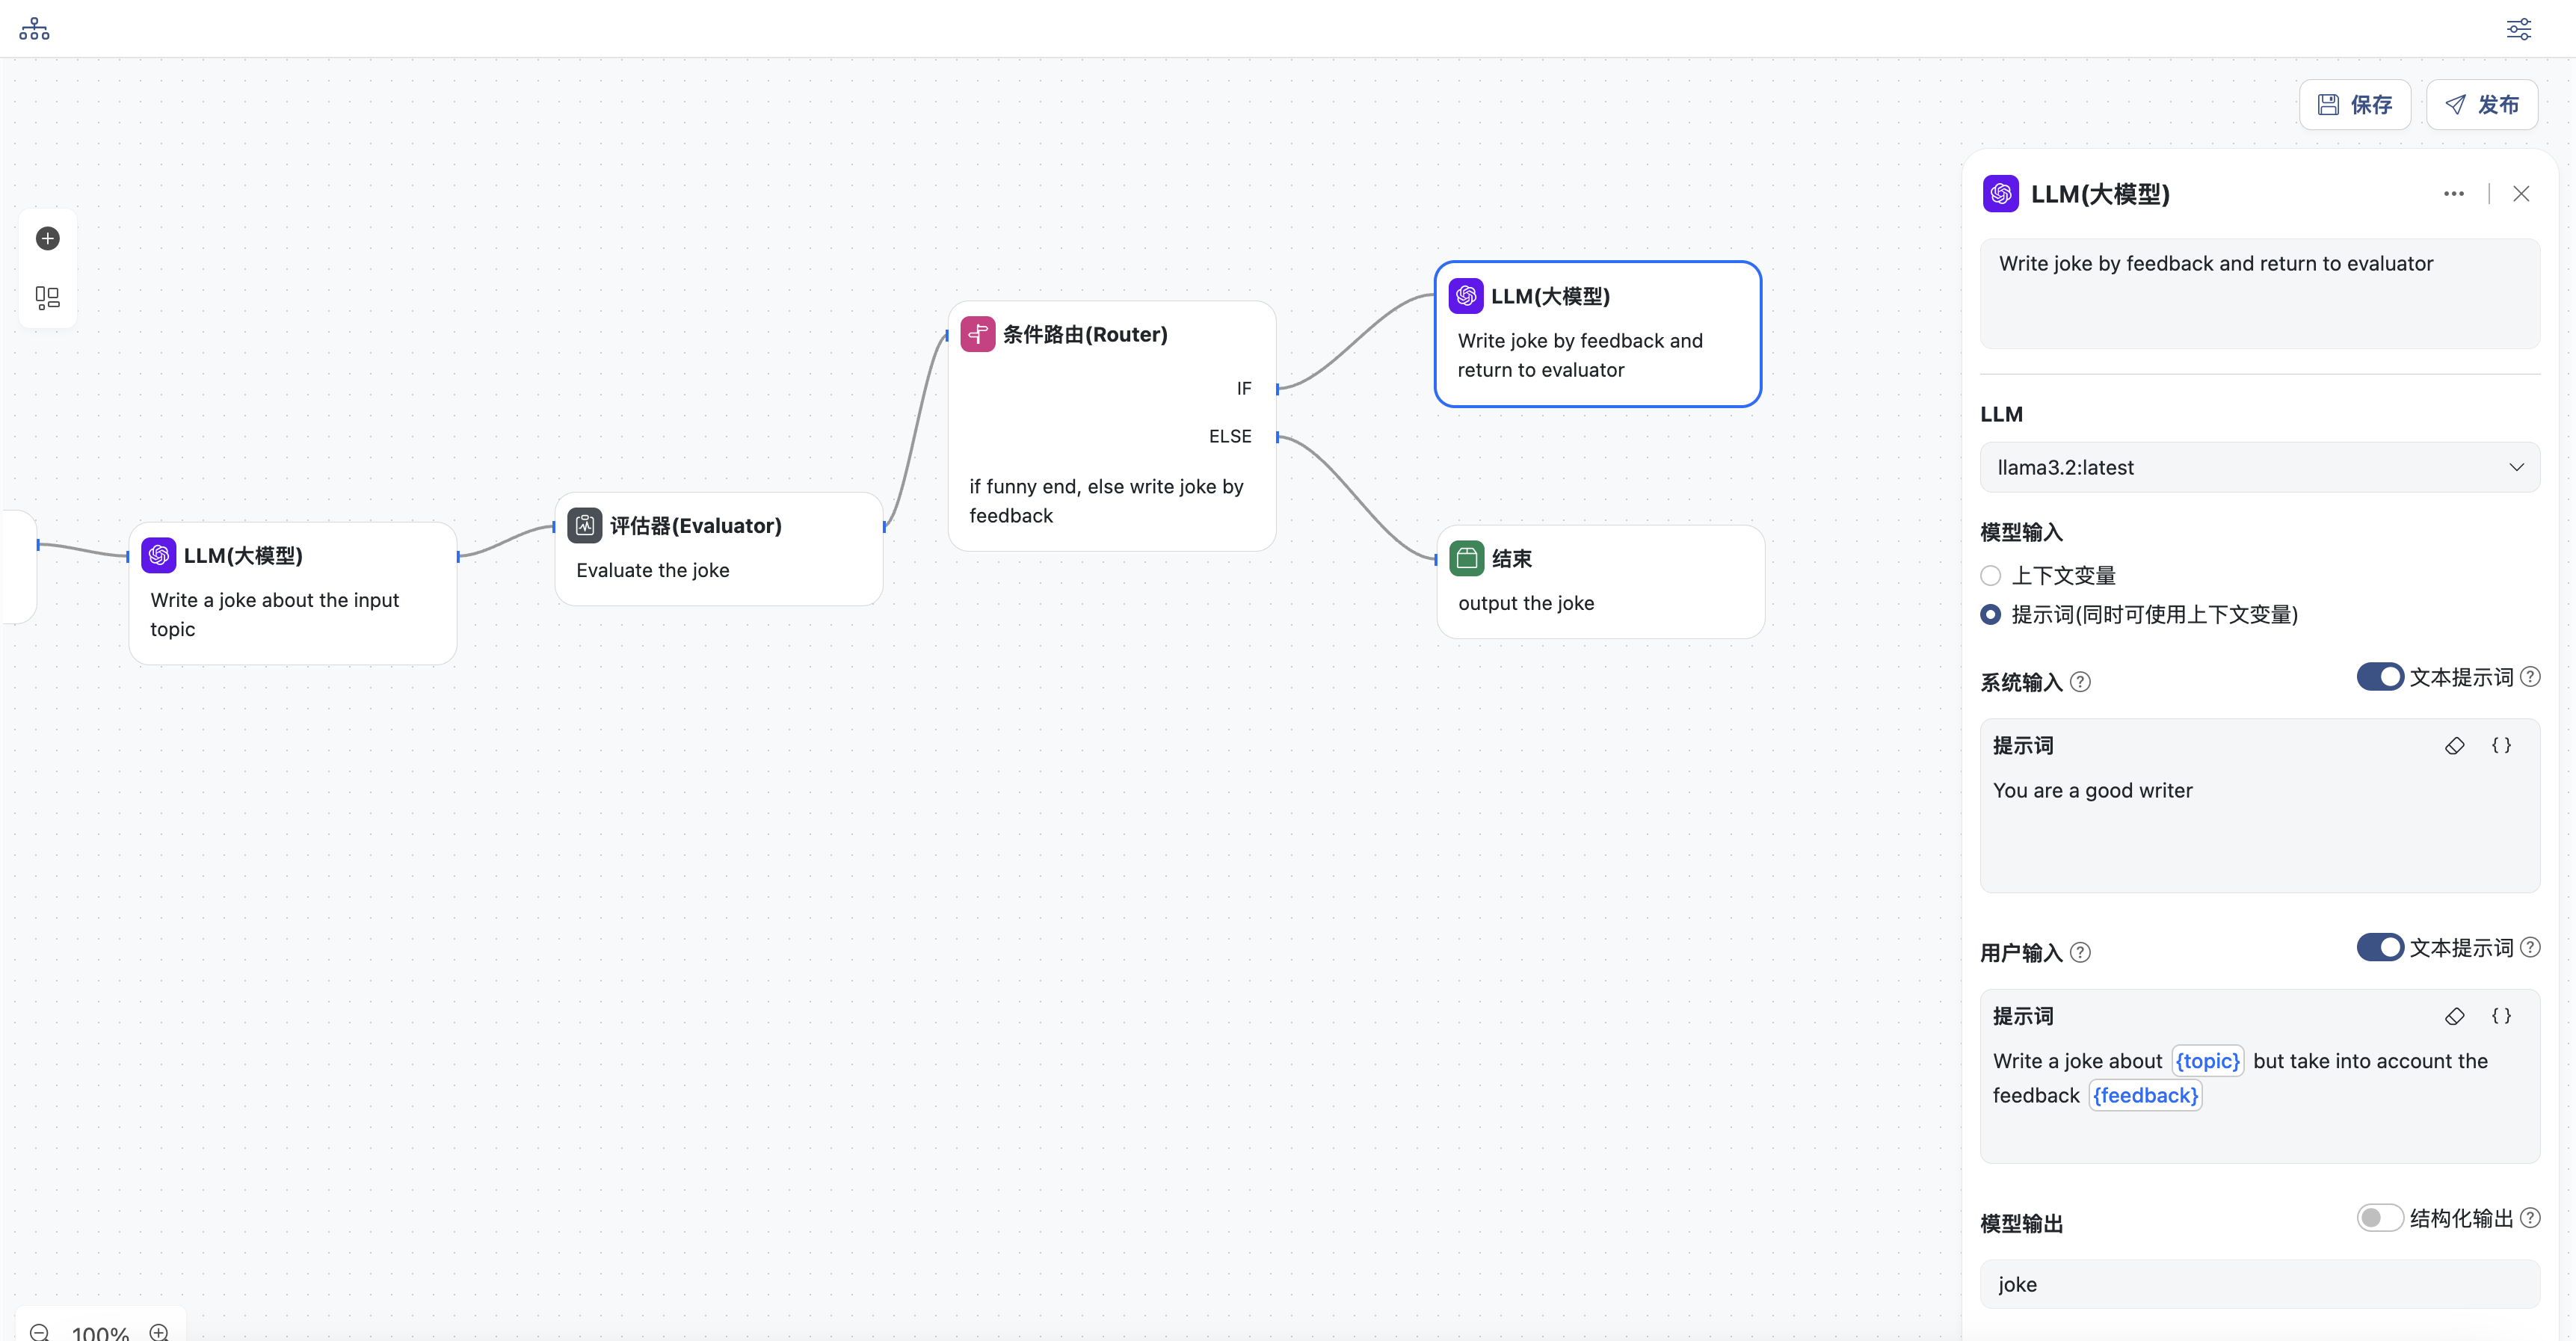Click eraser icon in system prompt box

2454,746
